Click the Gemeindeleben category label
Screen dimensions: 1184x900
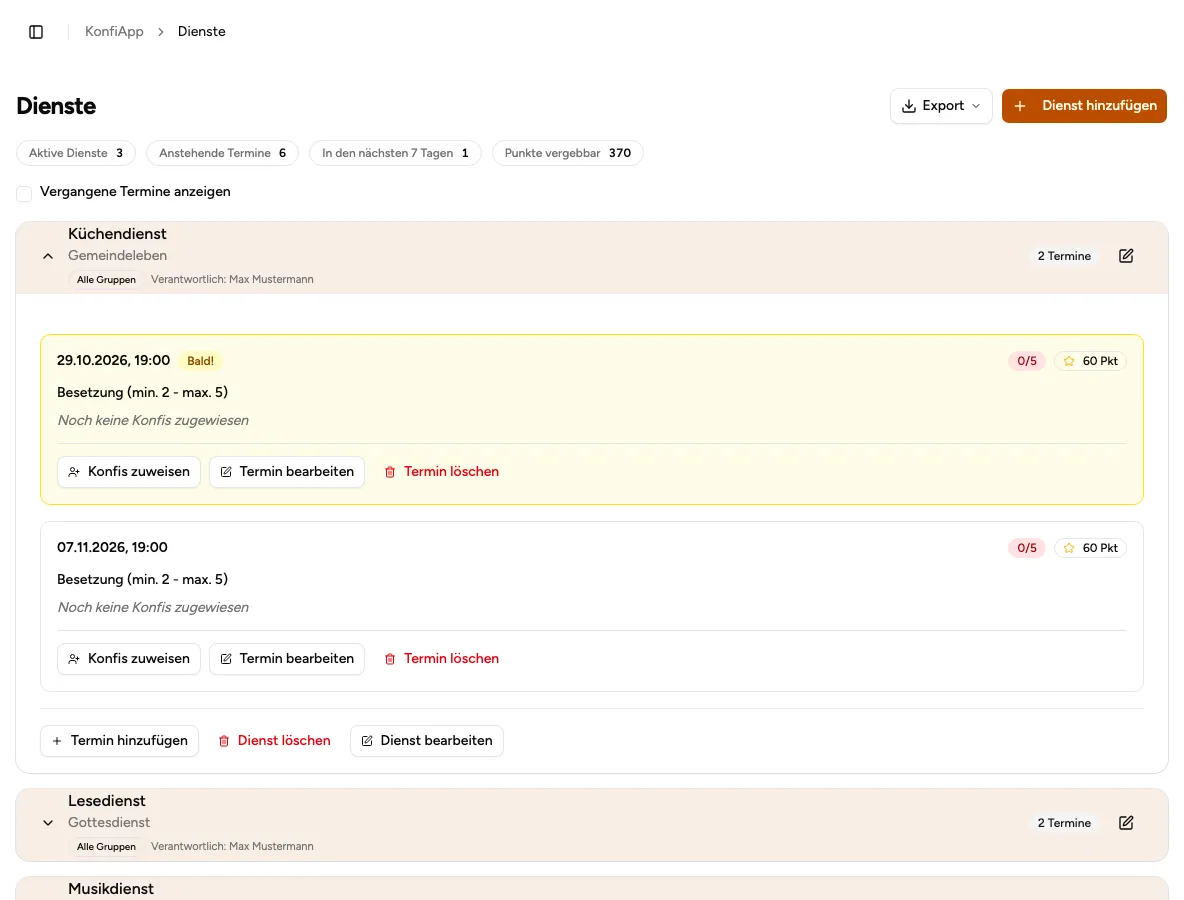point(117,255)
